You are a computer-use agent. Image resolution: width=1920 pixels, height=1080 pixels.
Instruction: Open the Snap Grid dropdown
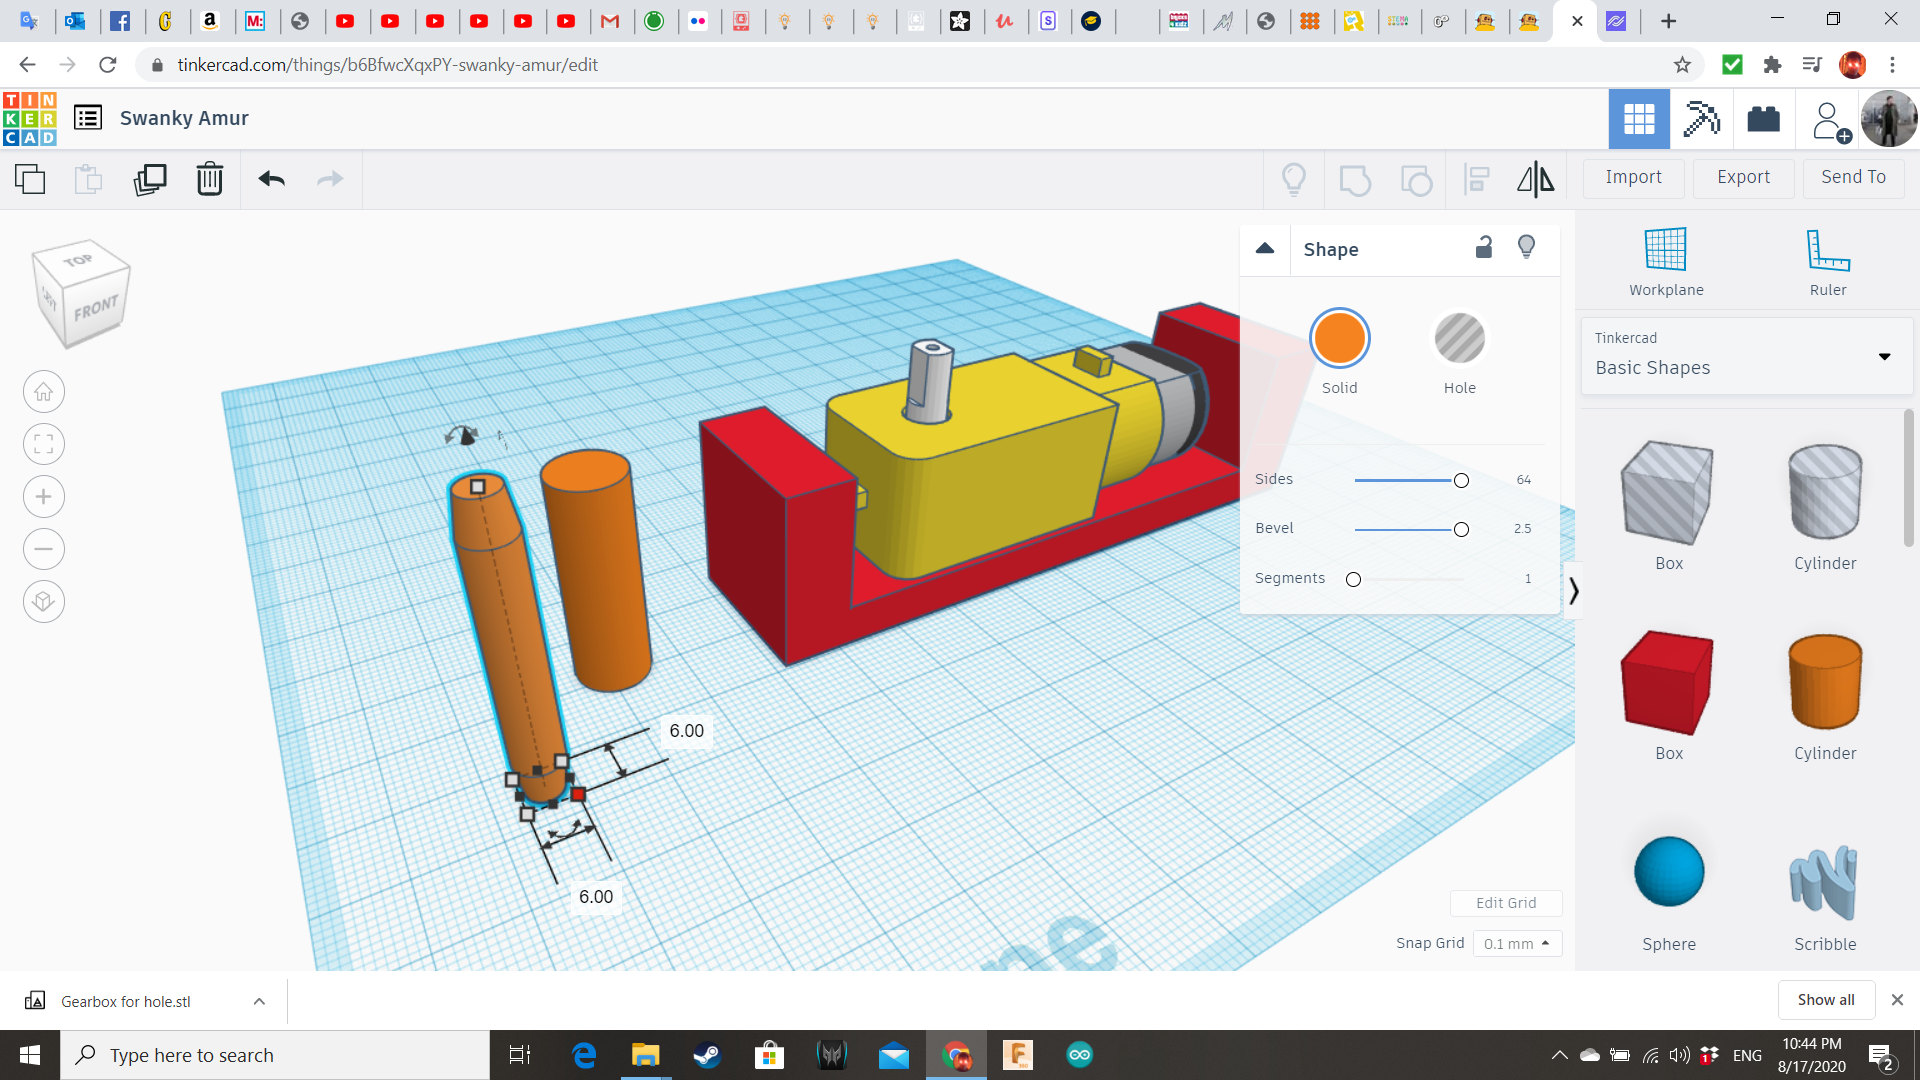[x=1516, y=943]
